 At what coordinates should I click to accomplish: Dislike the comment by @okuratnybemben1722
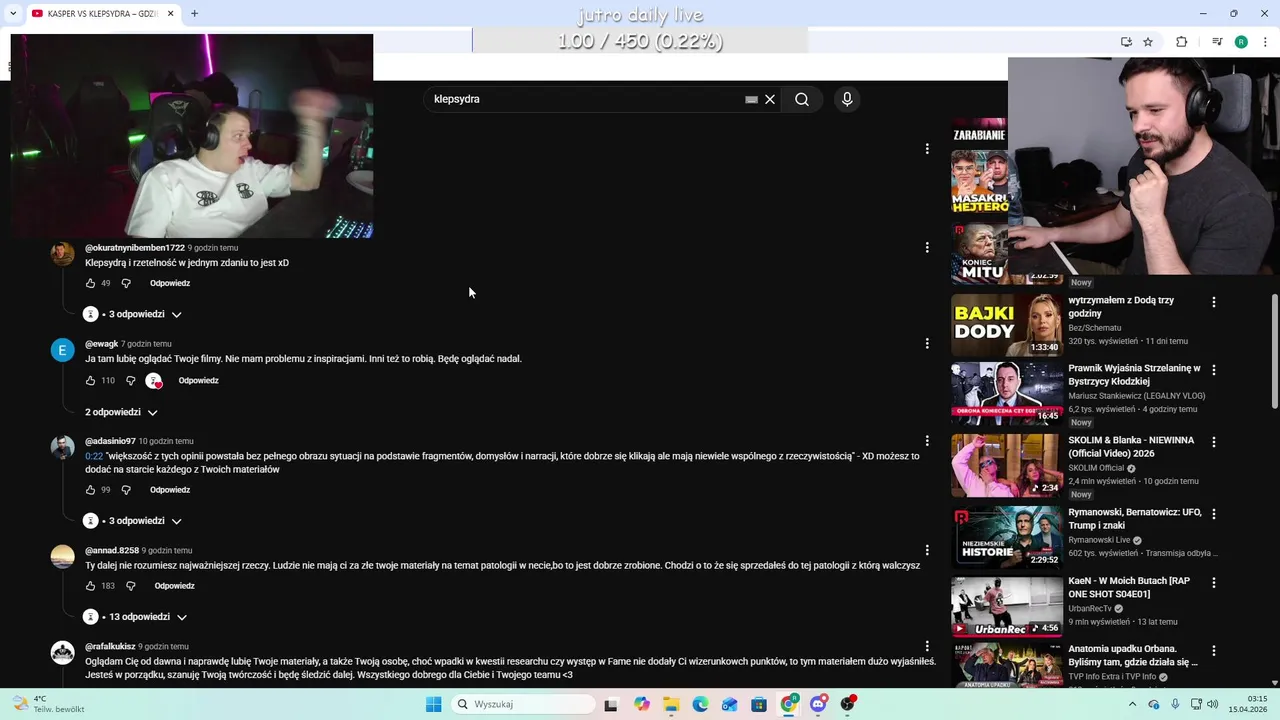tap(126, 283)
